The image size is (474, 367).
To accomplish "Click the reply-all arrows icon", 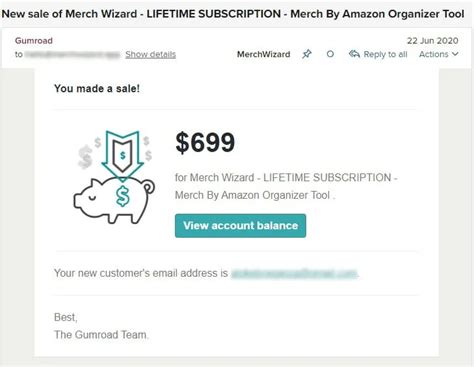I will [354, 54].
